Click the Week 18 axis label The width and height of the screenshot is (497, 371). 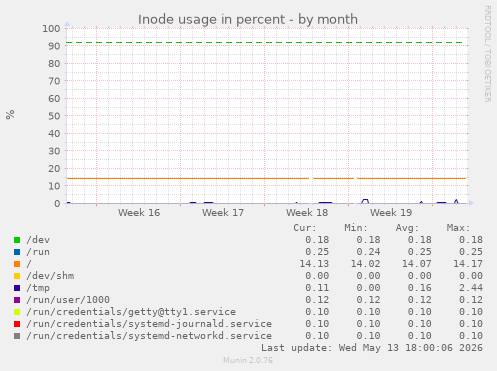(x=307, y=213)
